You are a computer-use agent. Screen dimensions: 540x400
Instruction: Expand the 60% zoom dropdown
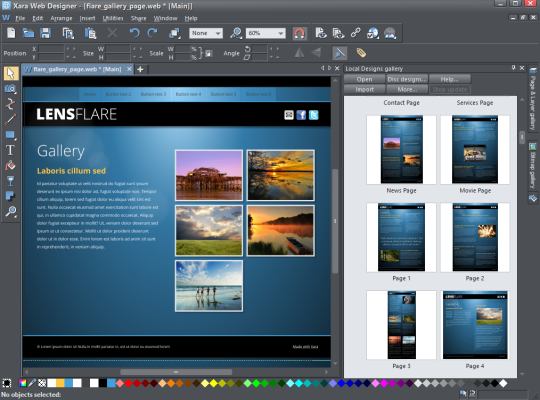[x=266, y=33]
